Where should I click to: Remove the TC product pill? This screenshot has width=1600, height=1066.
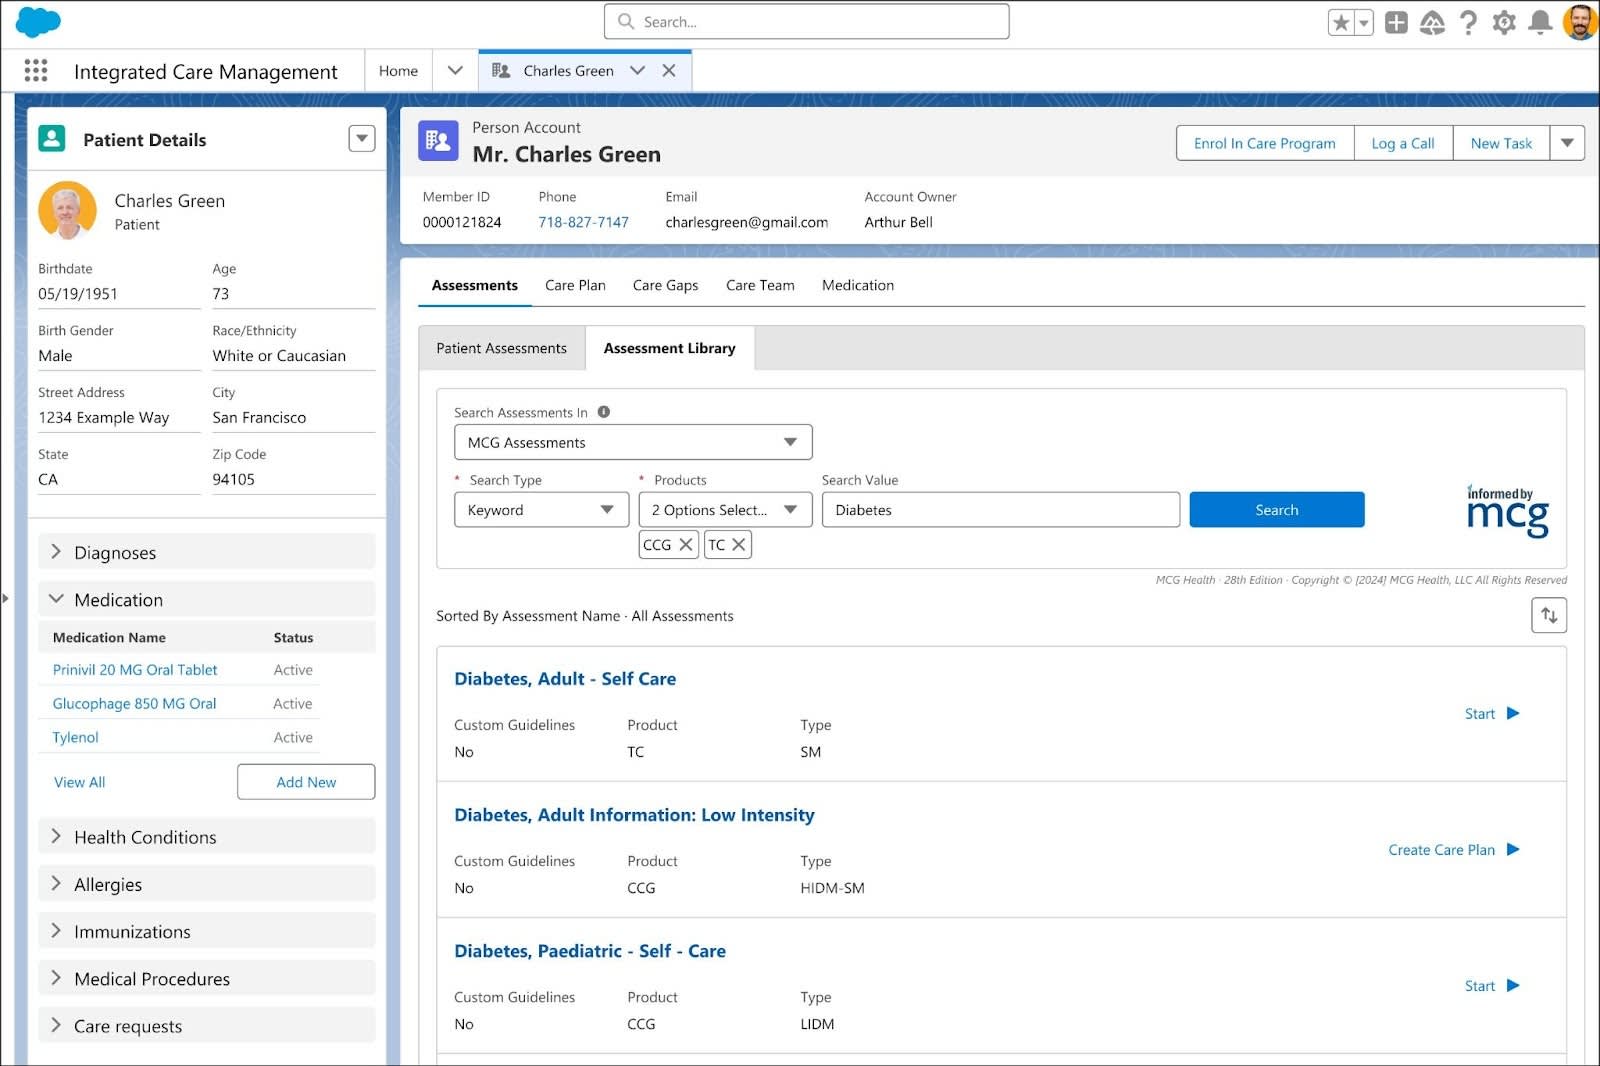[x=739, y=545]
